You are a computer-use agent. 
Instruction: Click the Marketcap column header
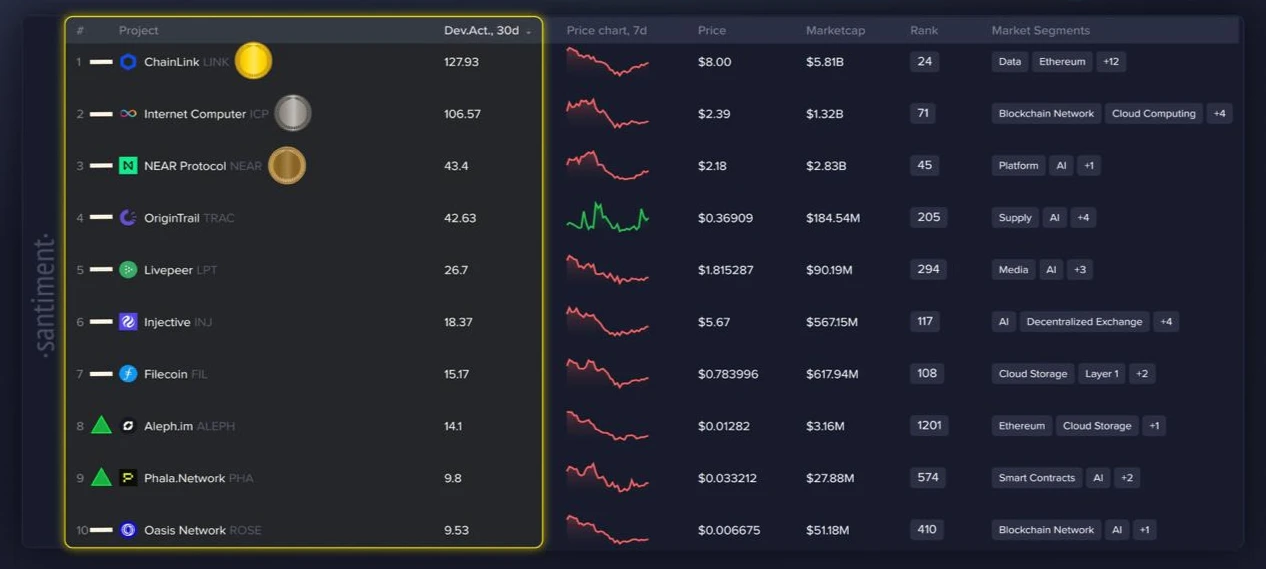click(x=836, y=31)
